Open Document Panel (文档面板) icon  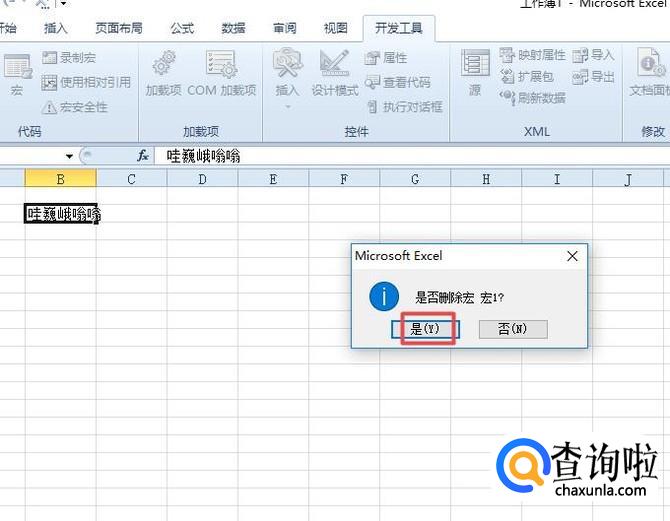click(650, 73)
